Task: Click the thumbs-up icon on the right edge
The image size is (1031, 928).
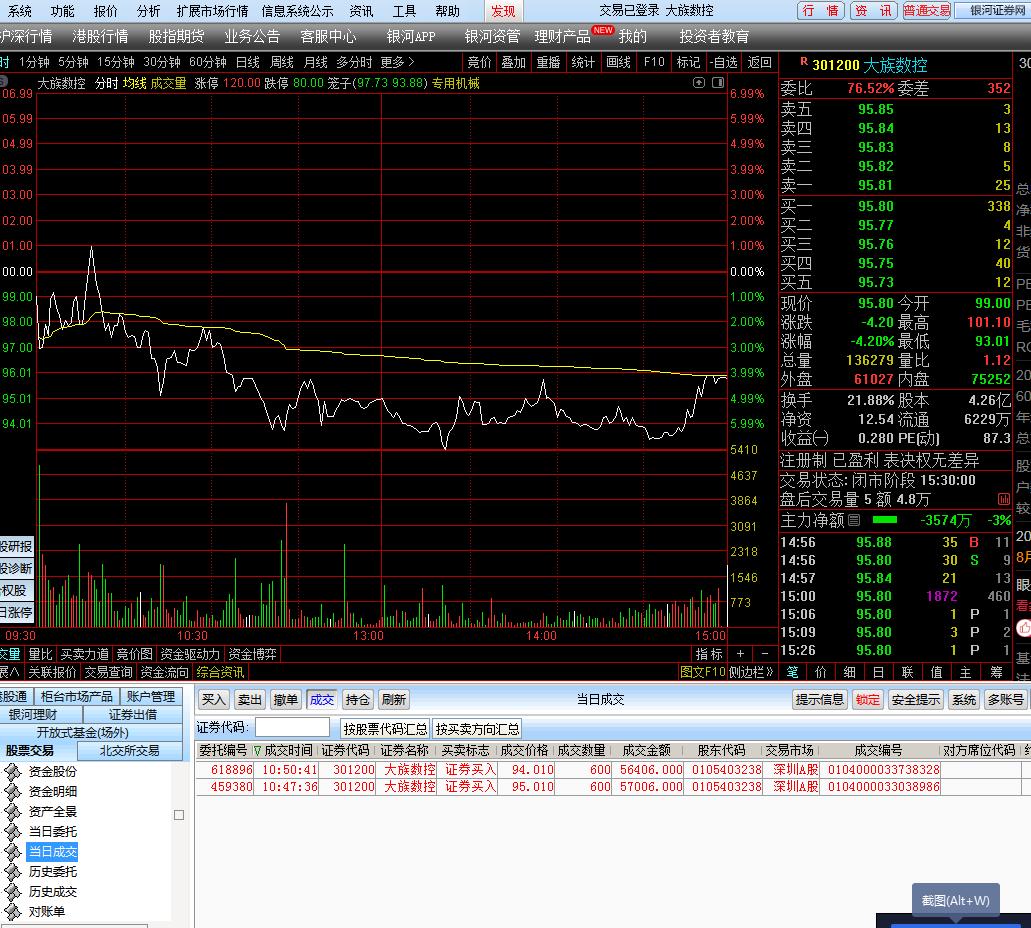Action: pyautogui.click(x=1024, y=629)
